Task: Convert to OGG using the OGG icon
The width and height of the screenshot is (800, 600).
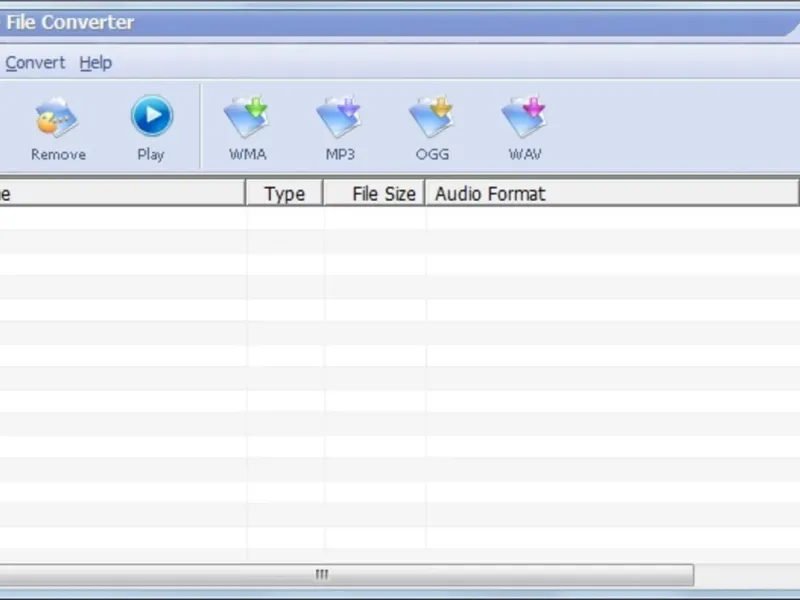Action: (x=432, y=116)
